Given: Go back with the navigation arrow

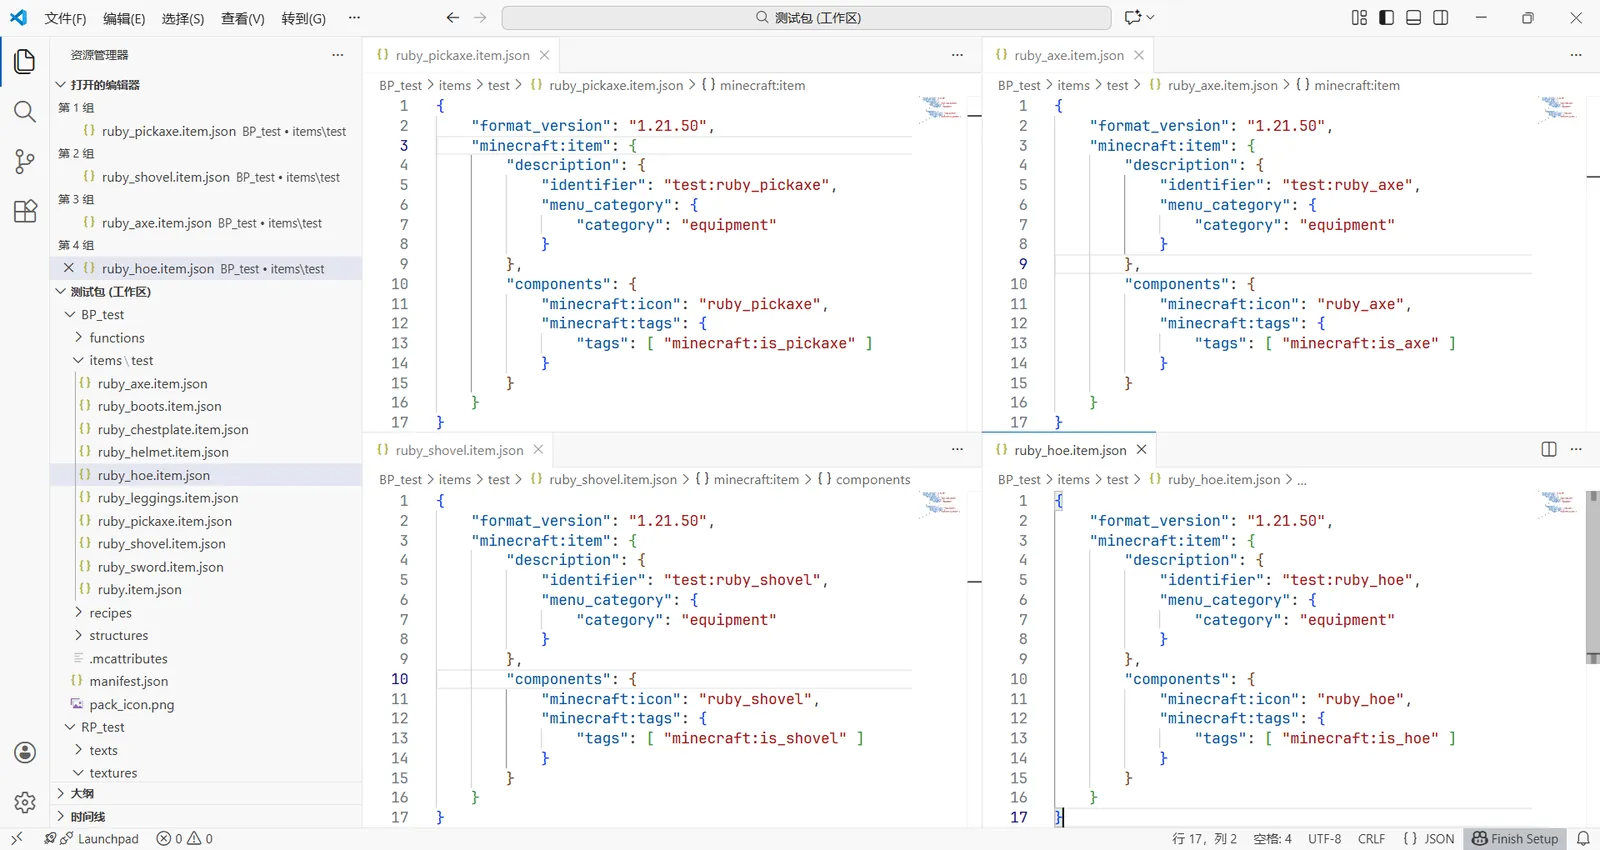Looking at the screenshot, I should click(x=453, y=18).
